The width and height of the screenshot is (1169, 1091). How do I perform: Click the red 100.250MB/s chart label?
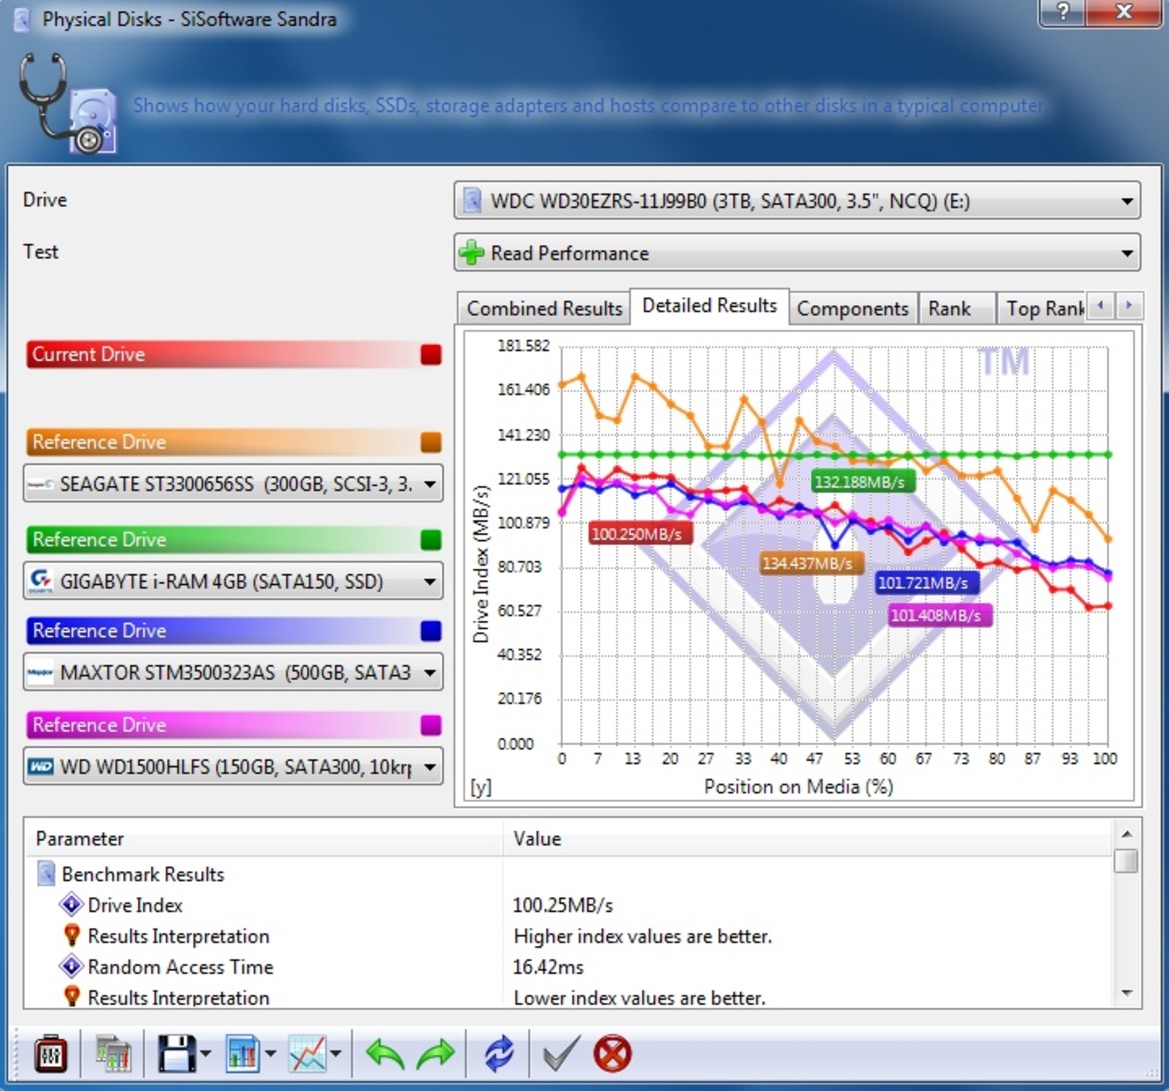click(x=639, y=534)
